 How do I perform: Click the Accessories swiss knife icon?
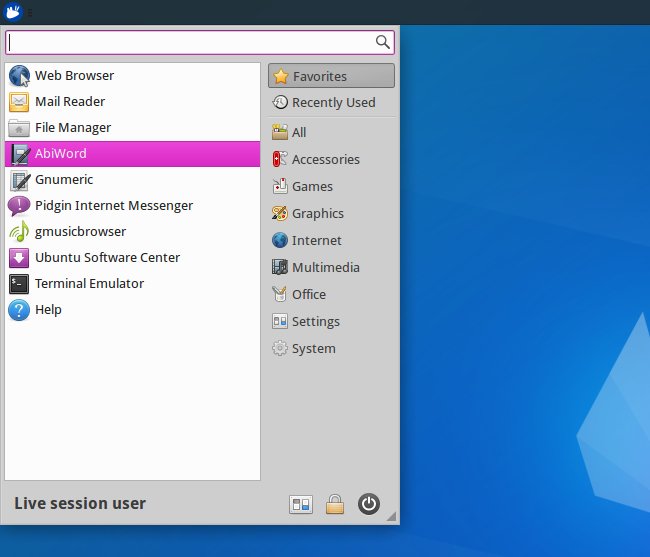pos(280,159)
